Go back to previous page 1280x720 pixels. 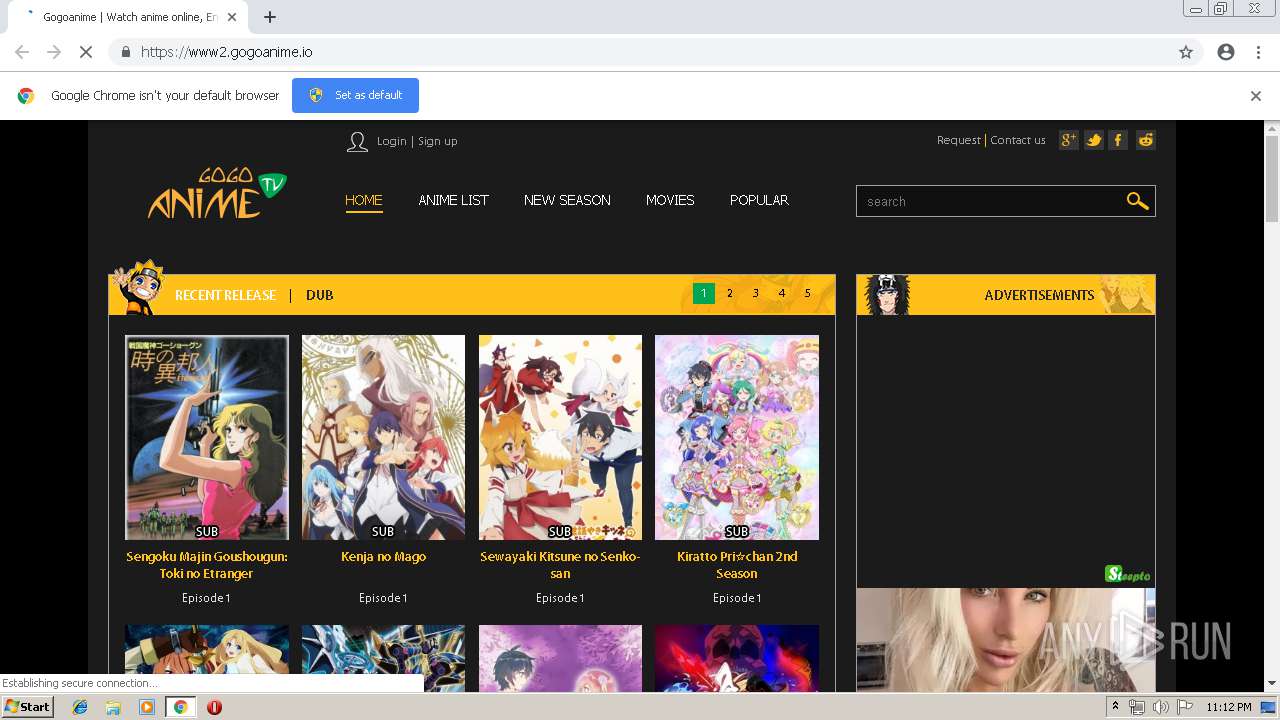(x=22, y=52)
